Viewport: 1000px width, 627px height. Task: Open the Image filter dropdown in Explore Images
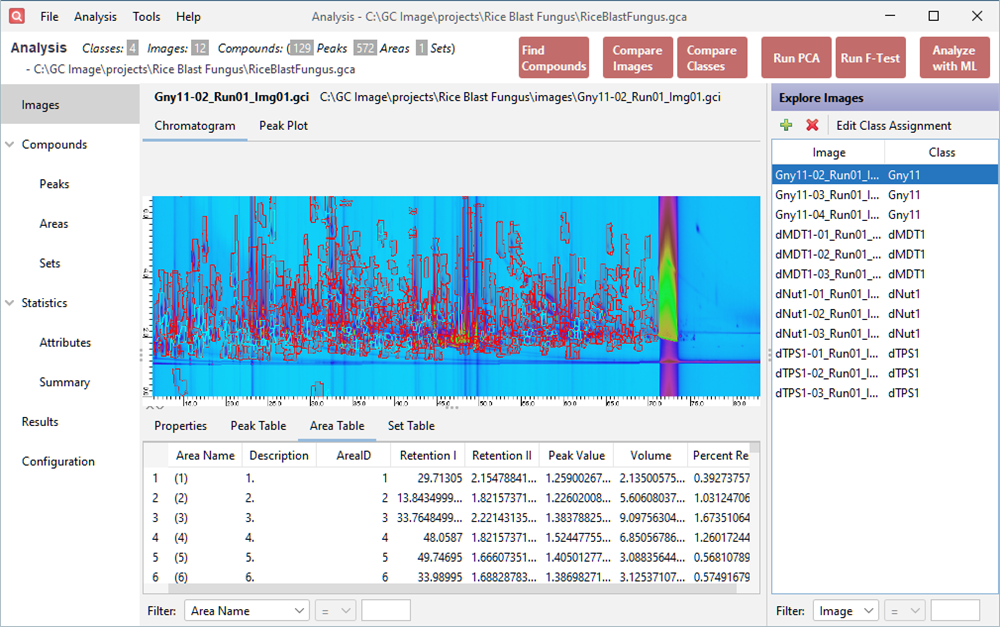[845, 610]
